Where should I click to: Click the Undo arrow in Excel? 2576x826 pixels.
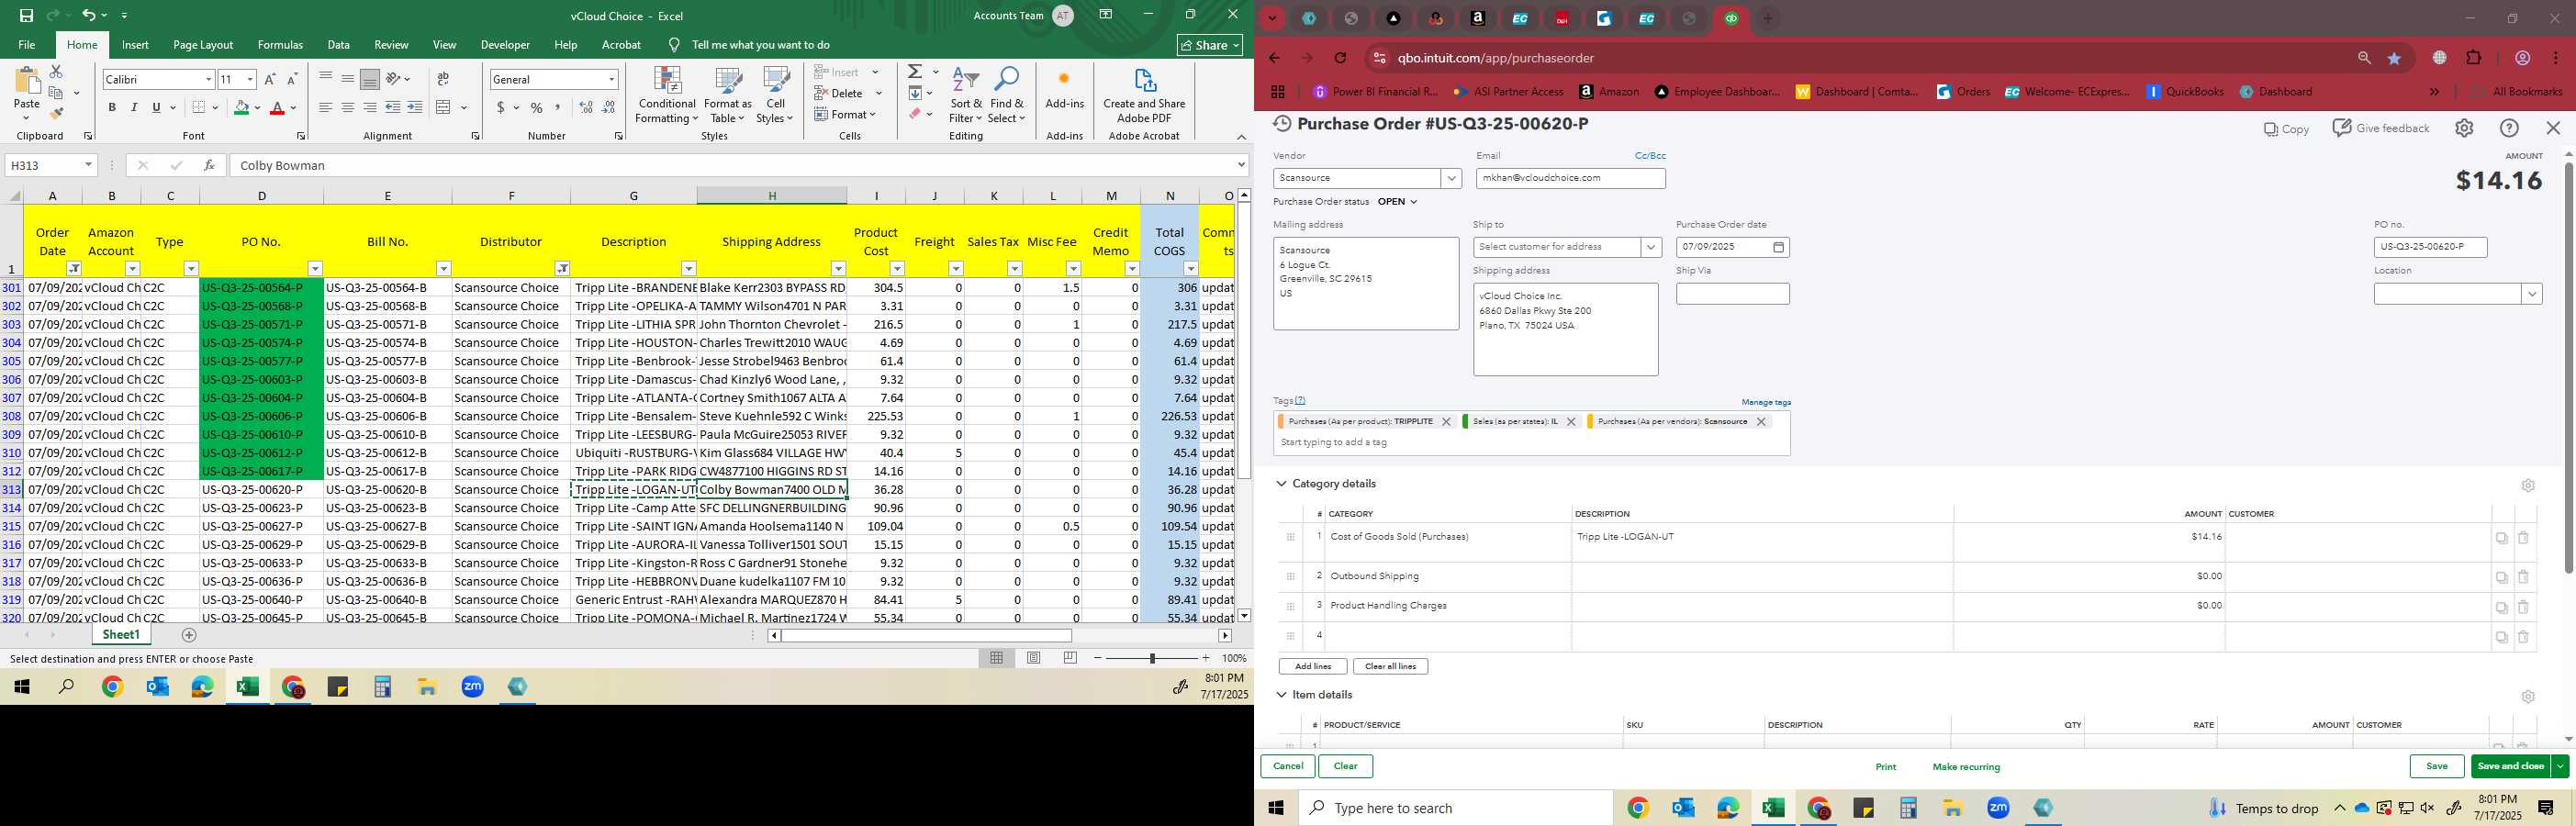(x=88, y=15)
